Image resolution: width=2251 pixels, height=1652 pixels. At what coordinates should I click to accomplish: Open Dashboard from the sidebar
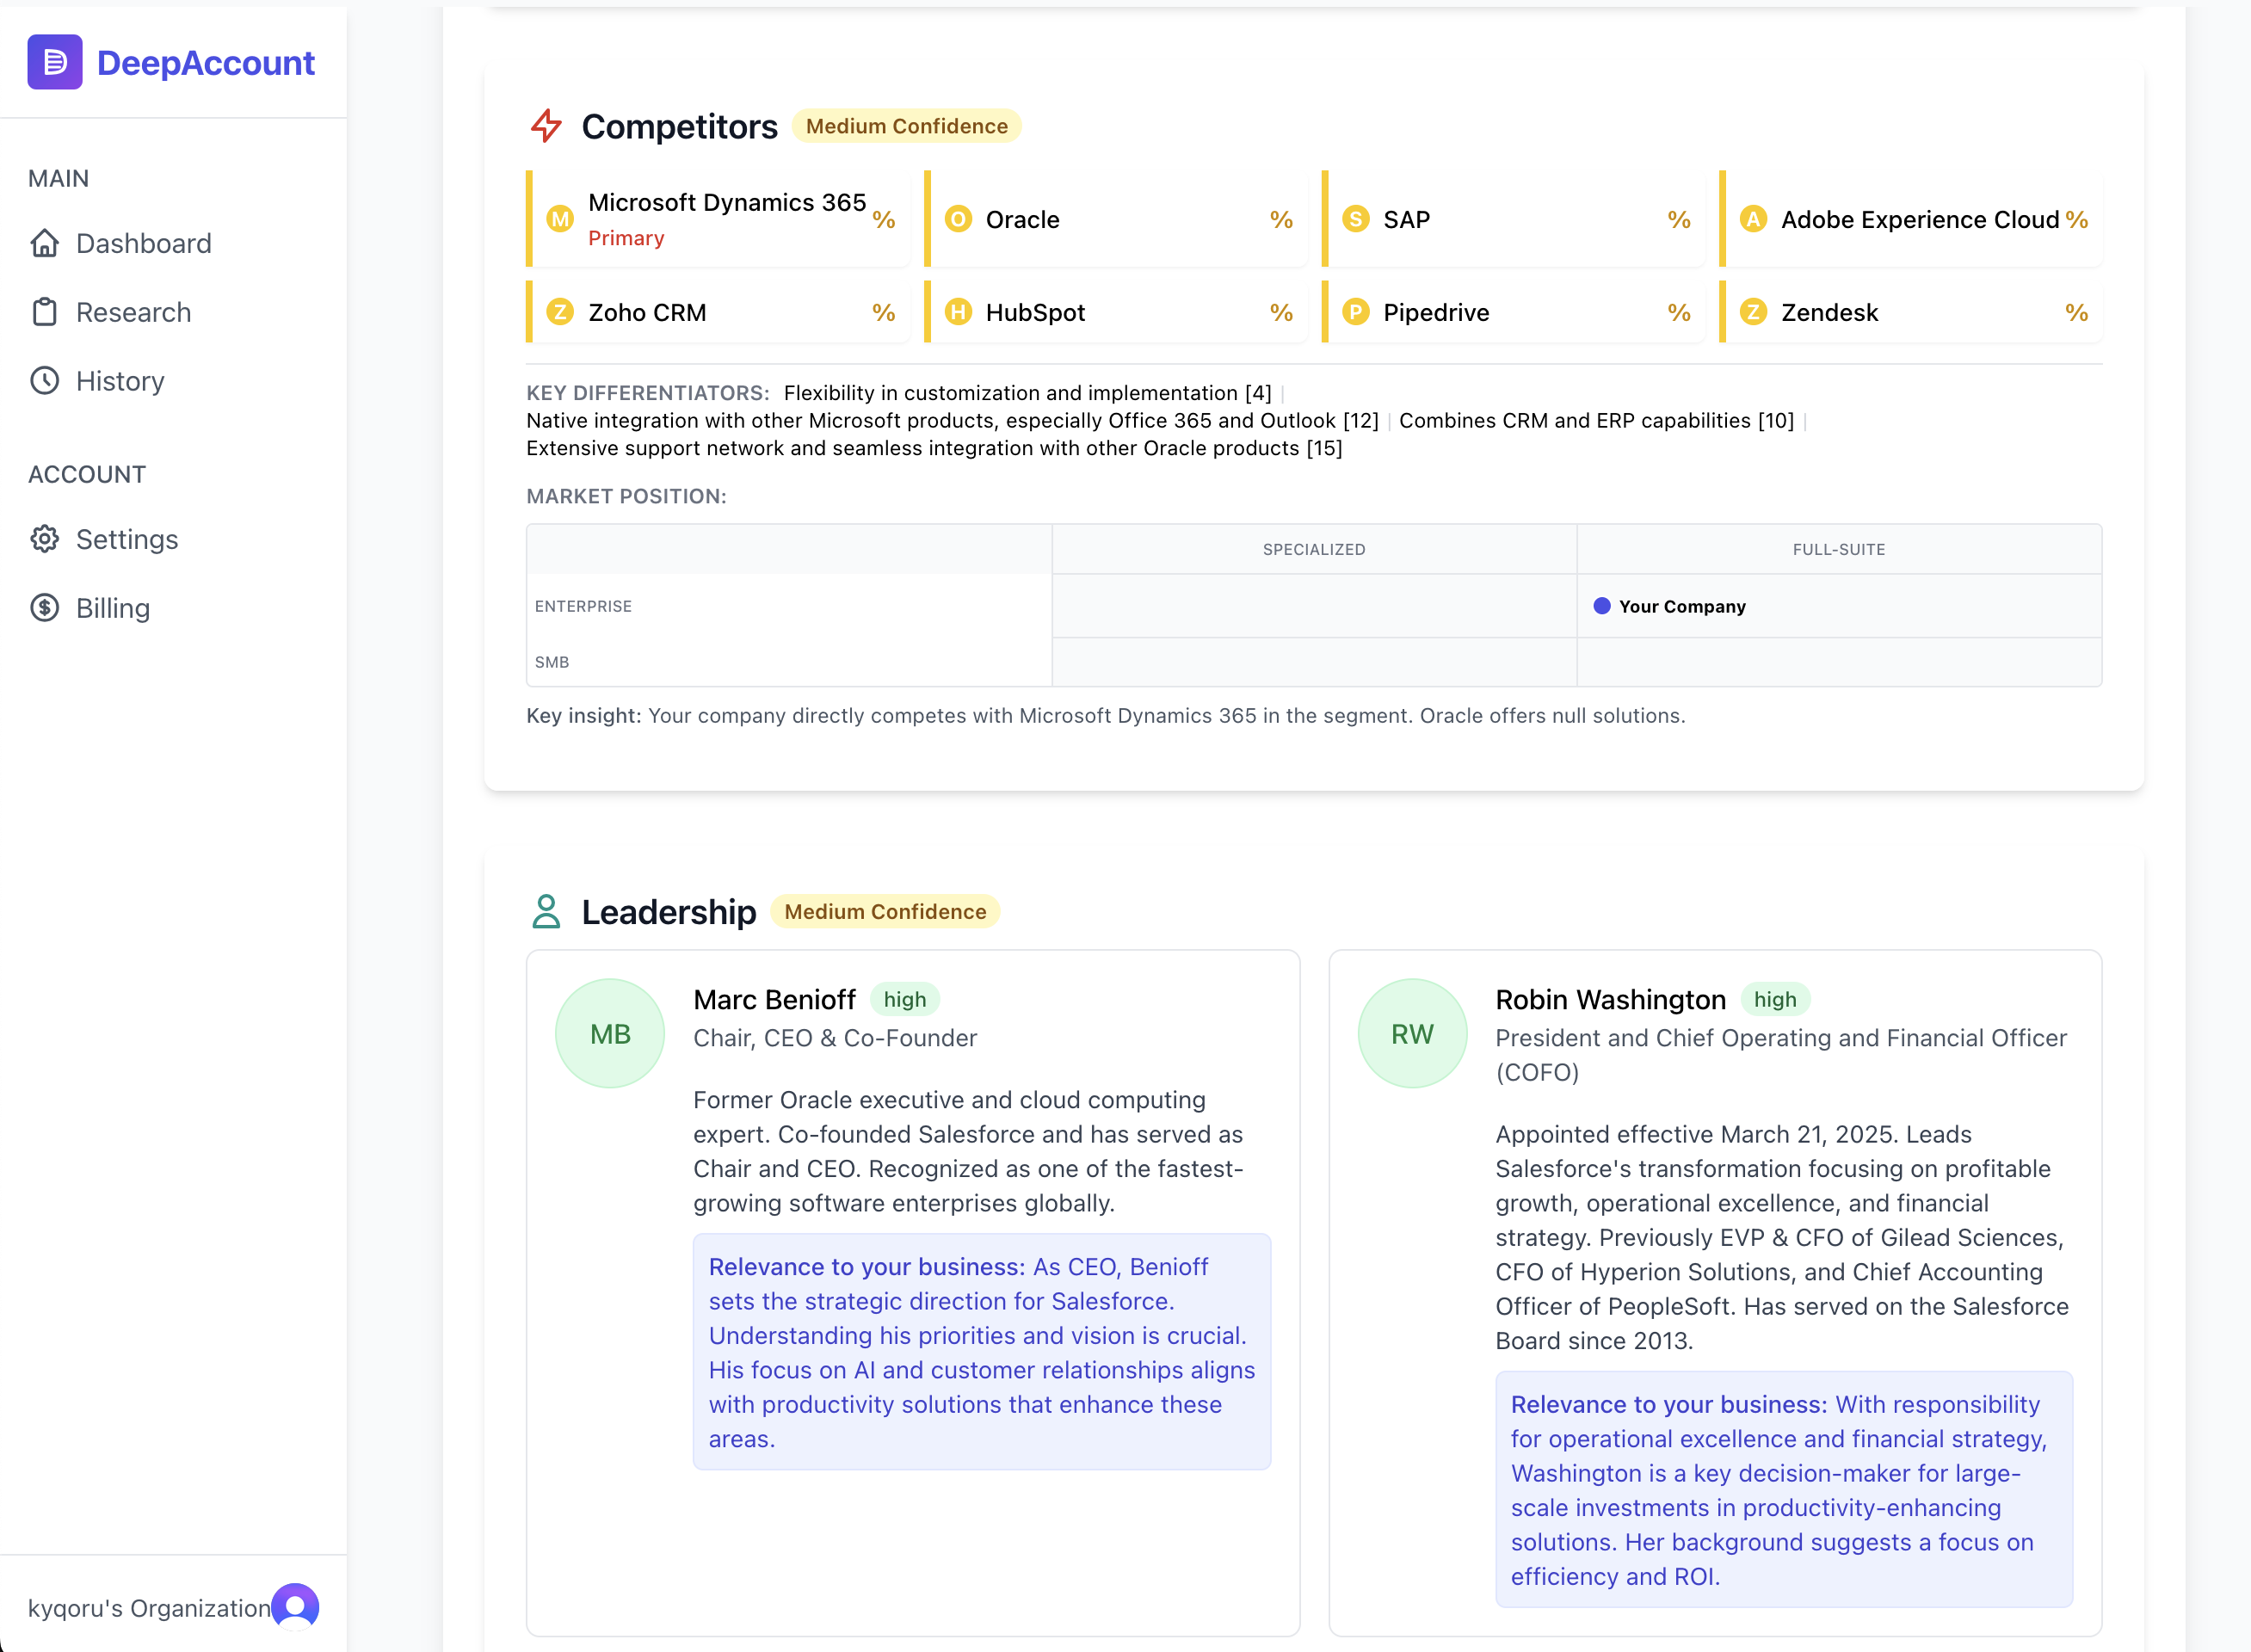(143, 243)
